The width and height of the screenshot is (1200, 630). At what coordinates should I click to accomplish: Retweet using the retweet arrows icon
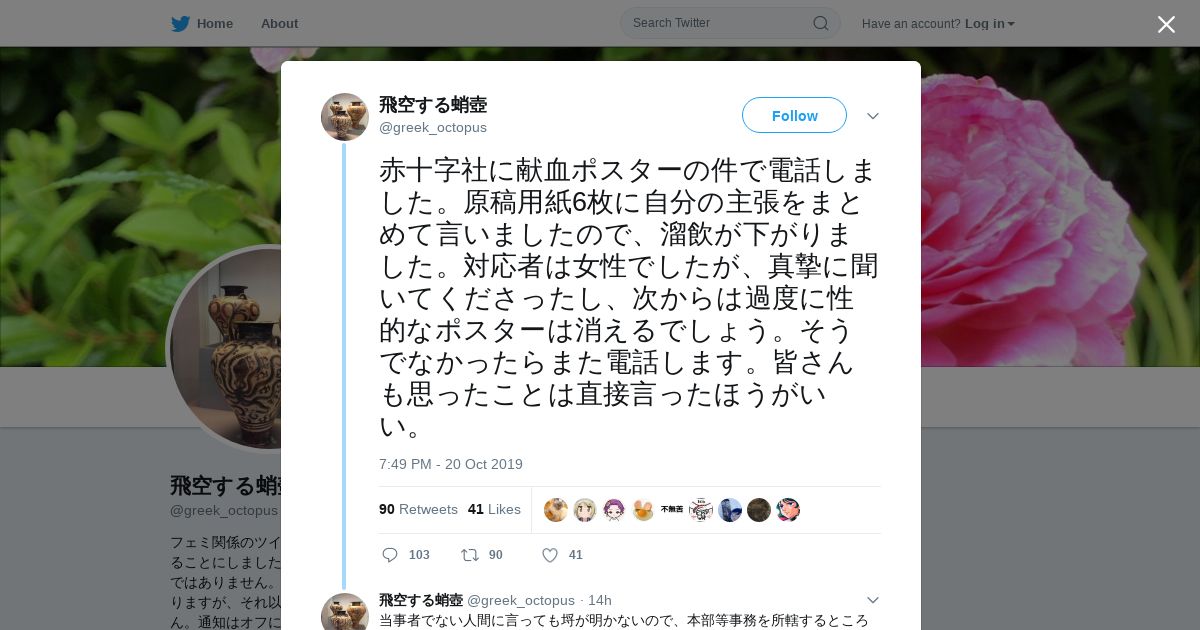point(469,555)
